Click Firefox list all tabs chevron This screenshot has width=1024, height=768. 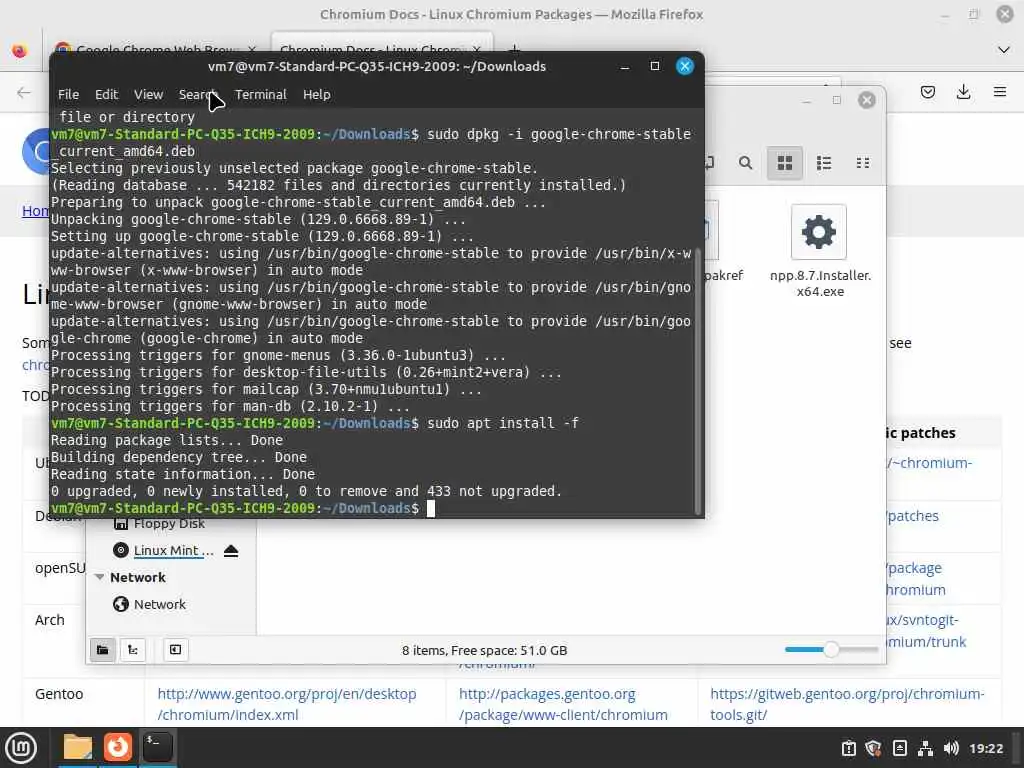(x=1004, y=50)
